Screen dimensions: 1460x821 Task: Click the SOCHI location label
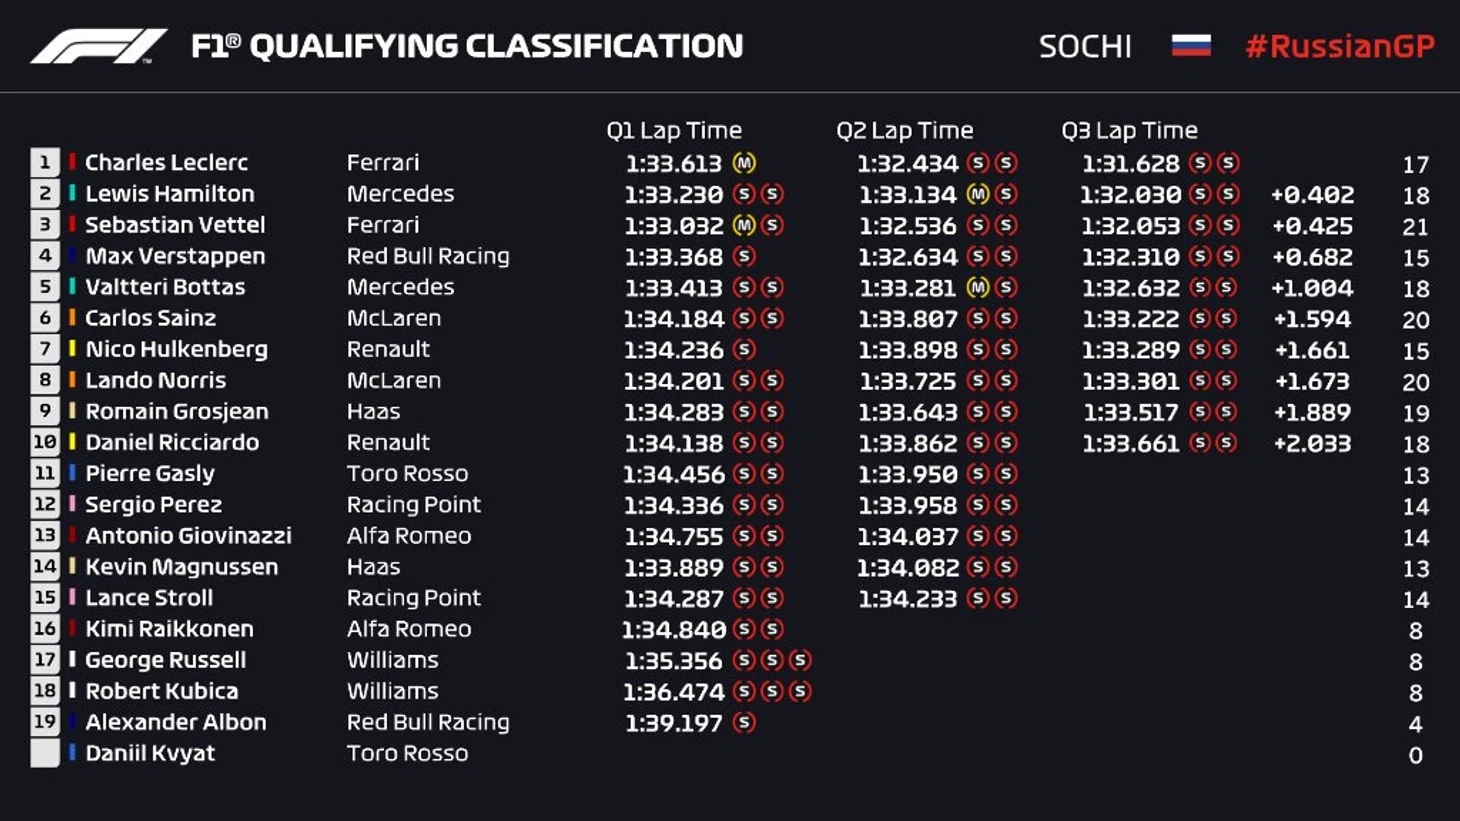coord(1085,46)
